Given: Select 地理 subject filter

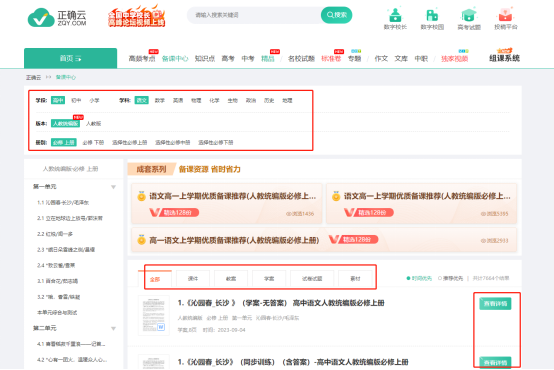Looking at the screenshot, I should pyautogui.click(x=287, y=100).
